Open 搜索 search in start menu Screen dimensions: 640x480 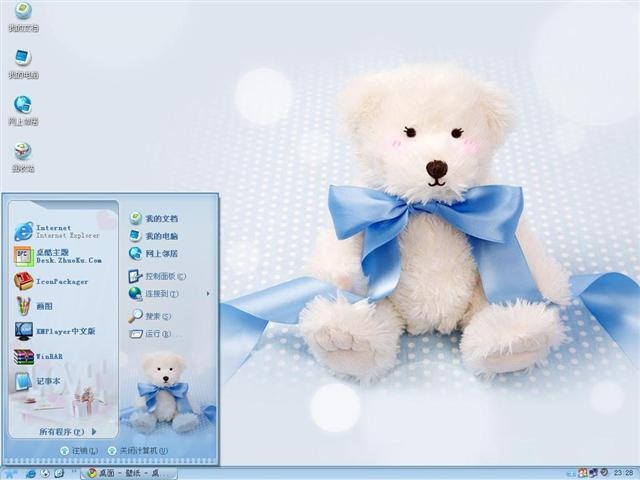tap(149, 316)
